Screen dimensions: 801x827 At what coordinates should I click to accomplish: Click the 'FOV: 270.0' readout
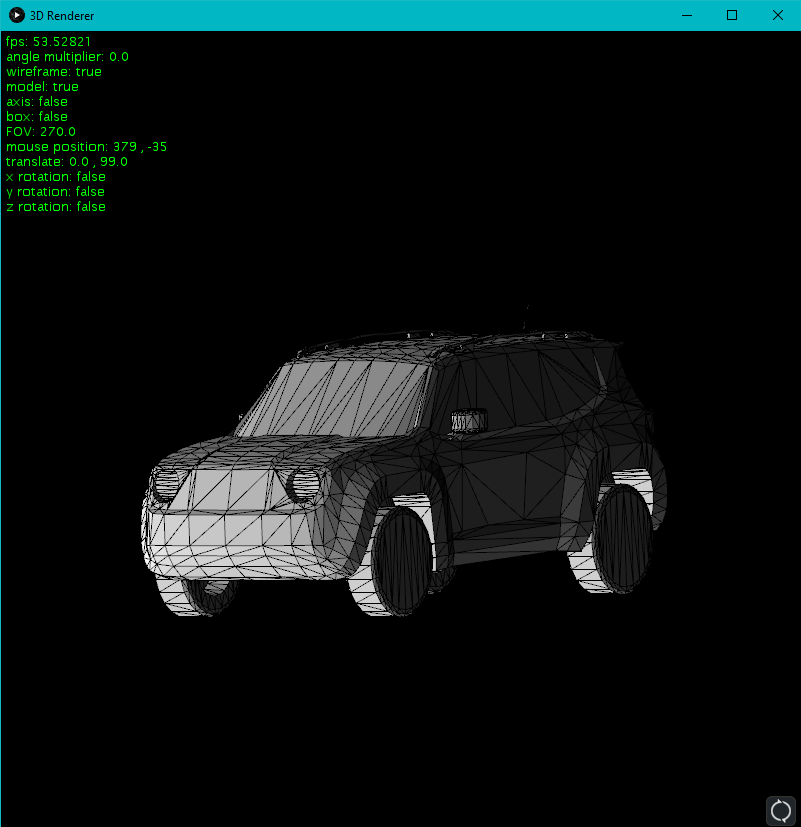41,131
